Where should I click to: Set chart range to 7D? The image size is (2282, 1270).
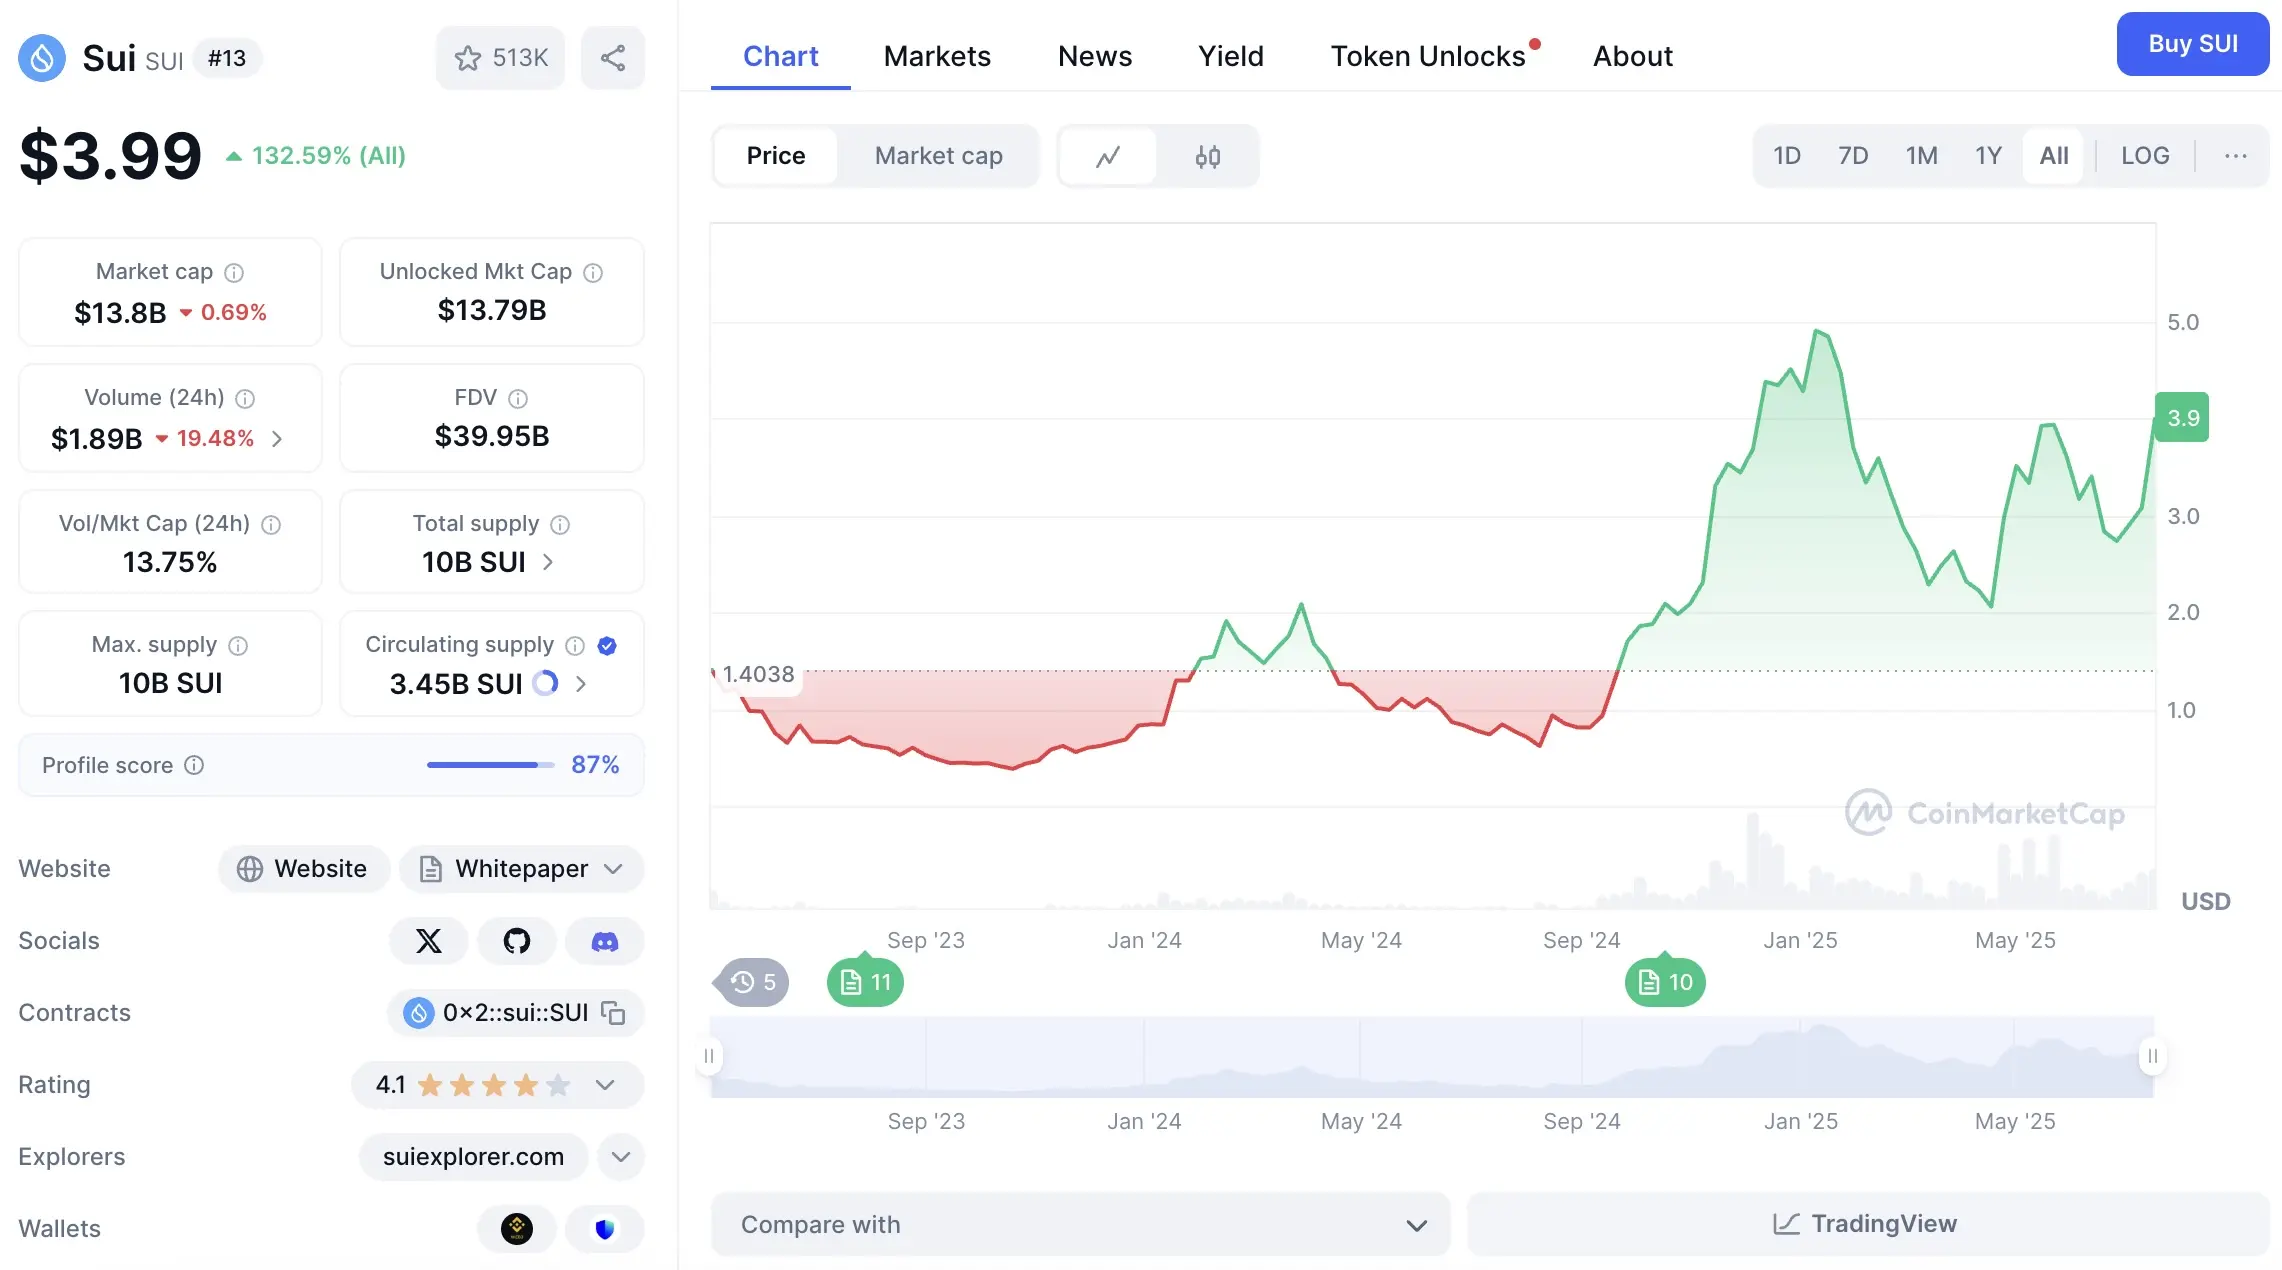1853,156
